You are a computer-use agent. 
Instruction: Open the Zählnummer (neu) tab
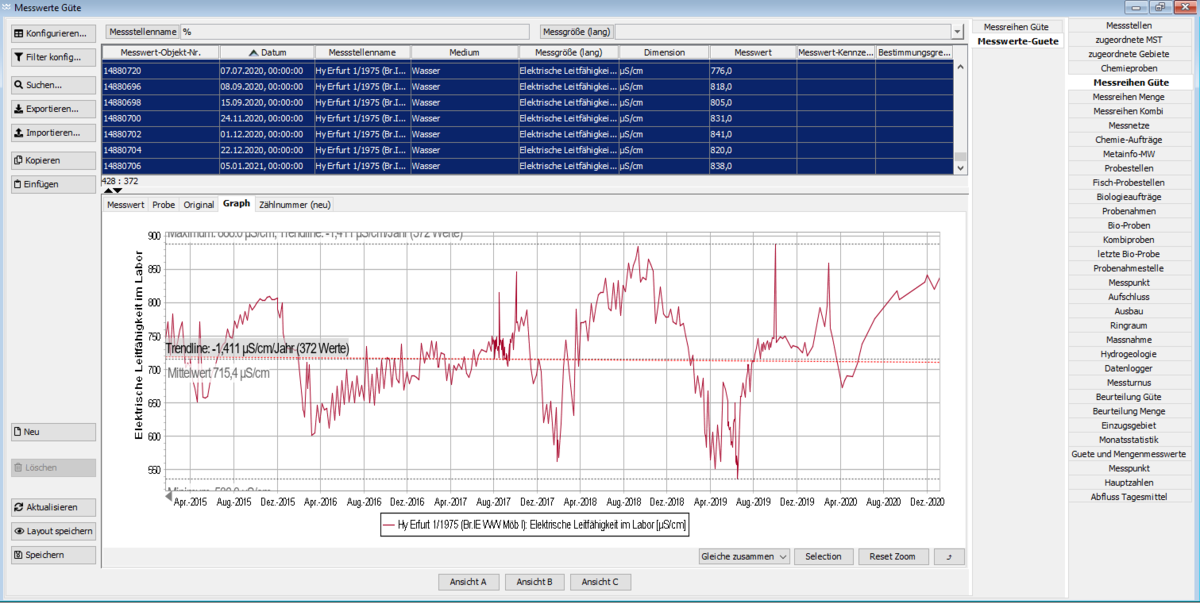pyautogui.click(x=295, y=204)
